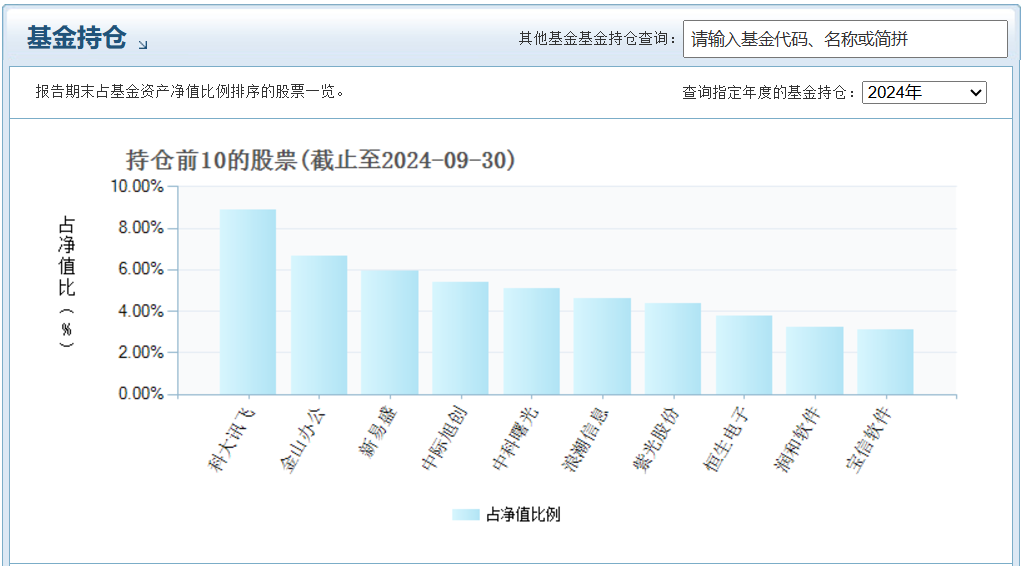Click the 4.00% y-axis value
This screenshot has height=566, width=1021.
point(141,311)
